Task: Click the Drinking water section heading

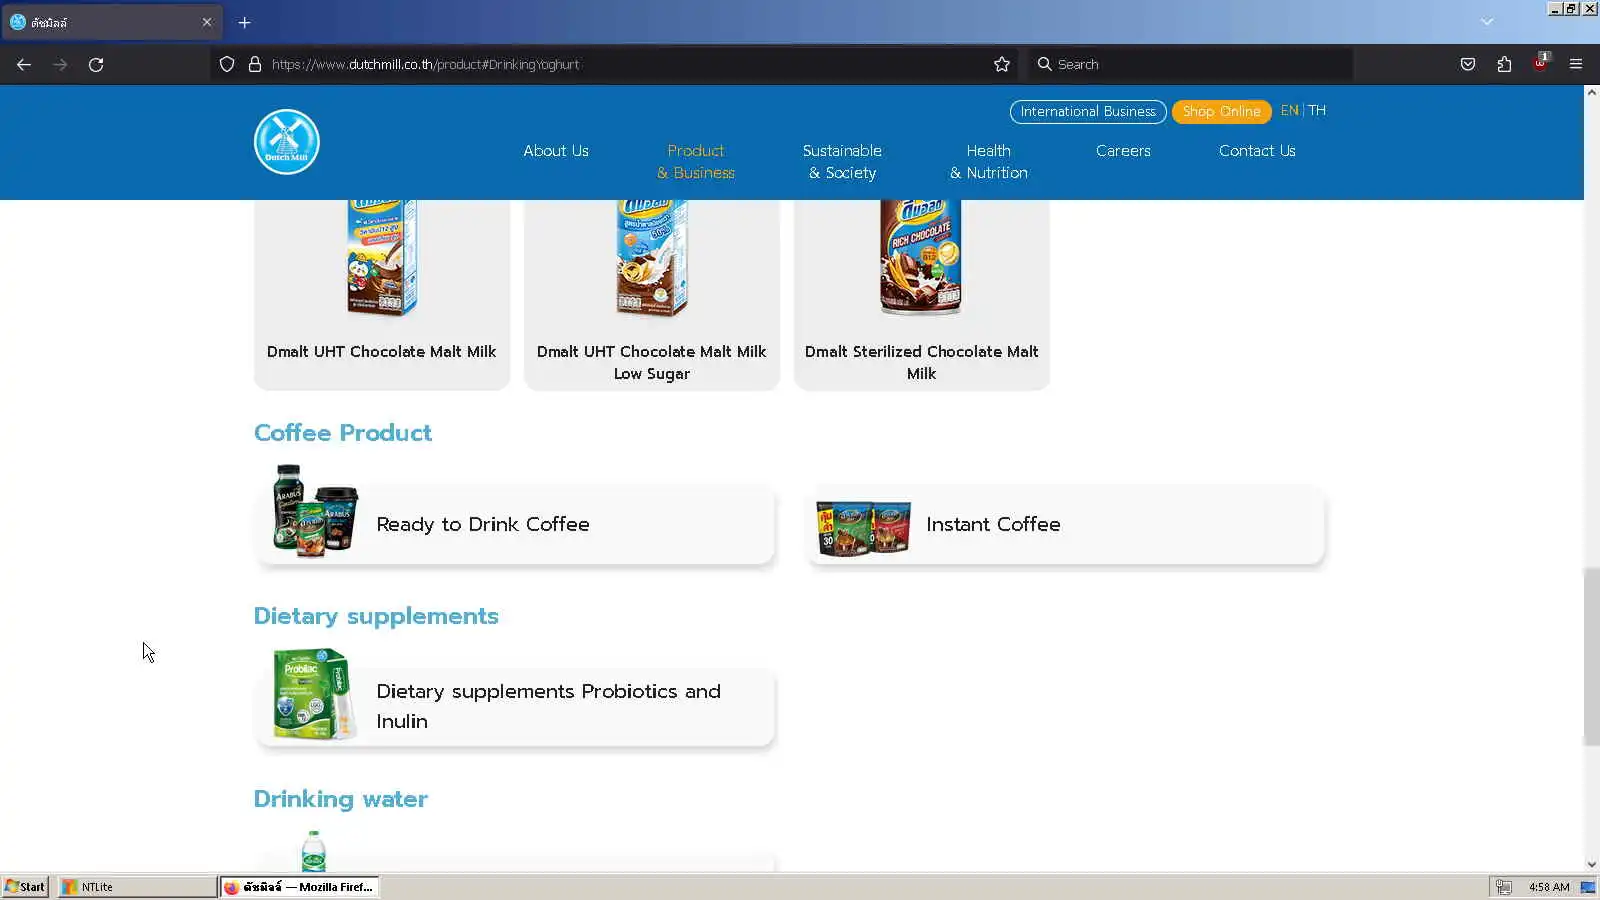Action: (341, 799)
